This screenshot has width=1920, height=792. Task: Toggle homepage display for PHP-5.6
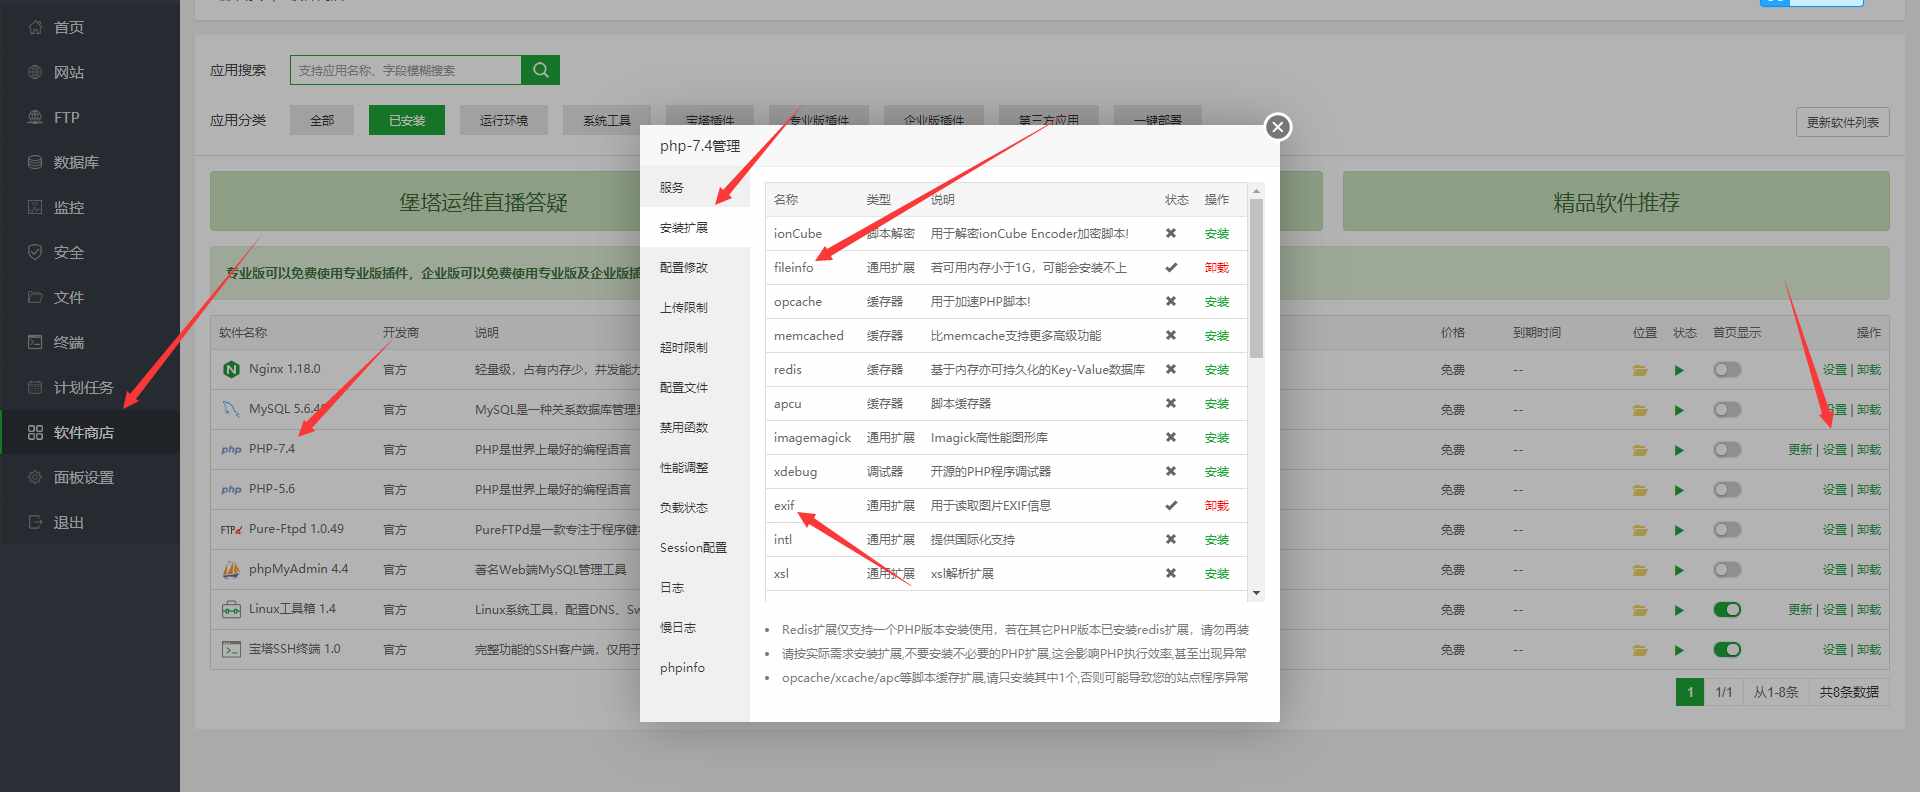(1727, 489)
